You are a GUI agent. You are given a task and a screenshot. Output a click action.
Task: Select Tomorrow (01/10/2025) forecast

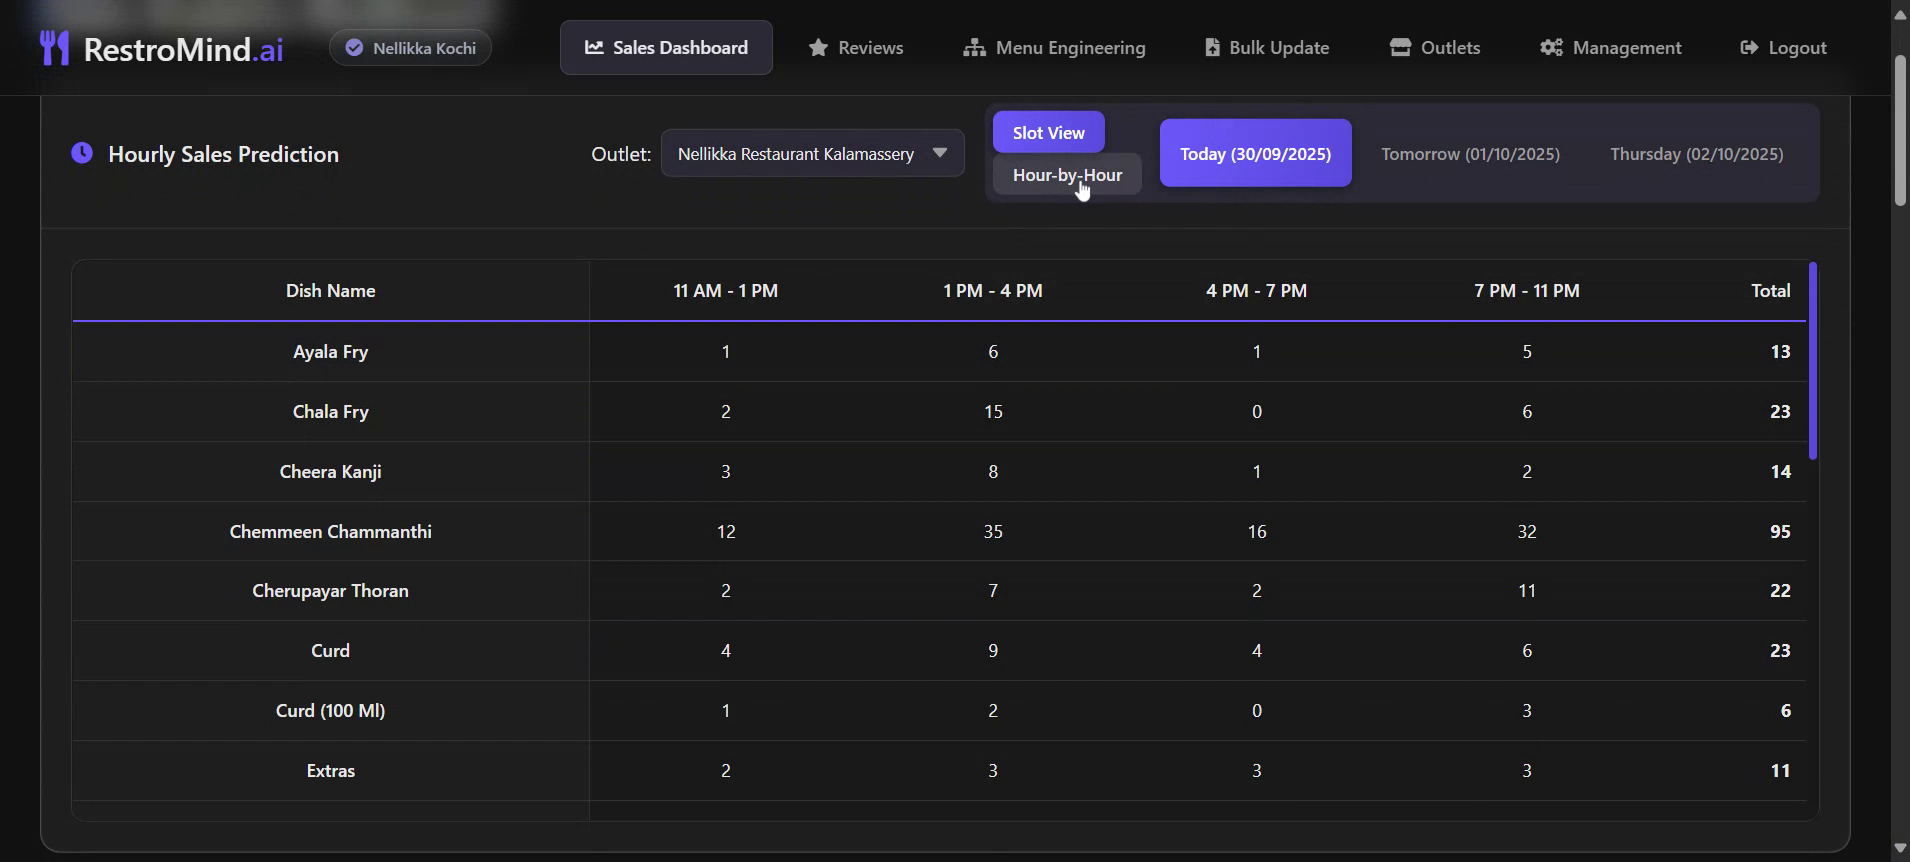(x=1470, y=154)
